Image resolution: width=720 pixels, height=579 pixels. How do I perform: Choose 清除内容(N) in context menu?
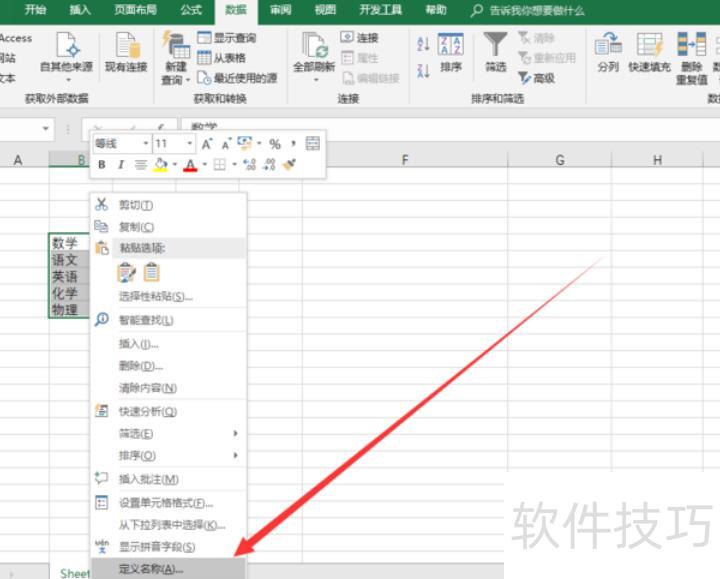pos(169,388)
